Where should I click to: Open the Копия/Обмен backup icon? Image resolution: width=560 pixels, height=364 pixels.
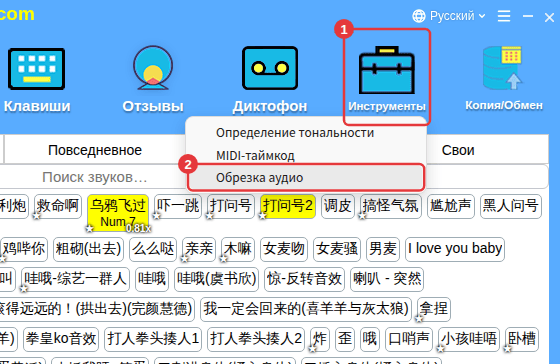click(x=502, y=68)
